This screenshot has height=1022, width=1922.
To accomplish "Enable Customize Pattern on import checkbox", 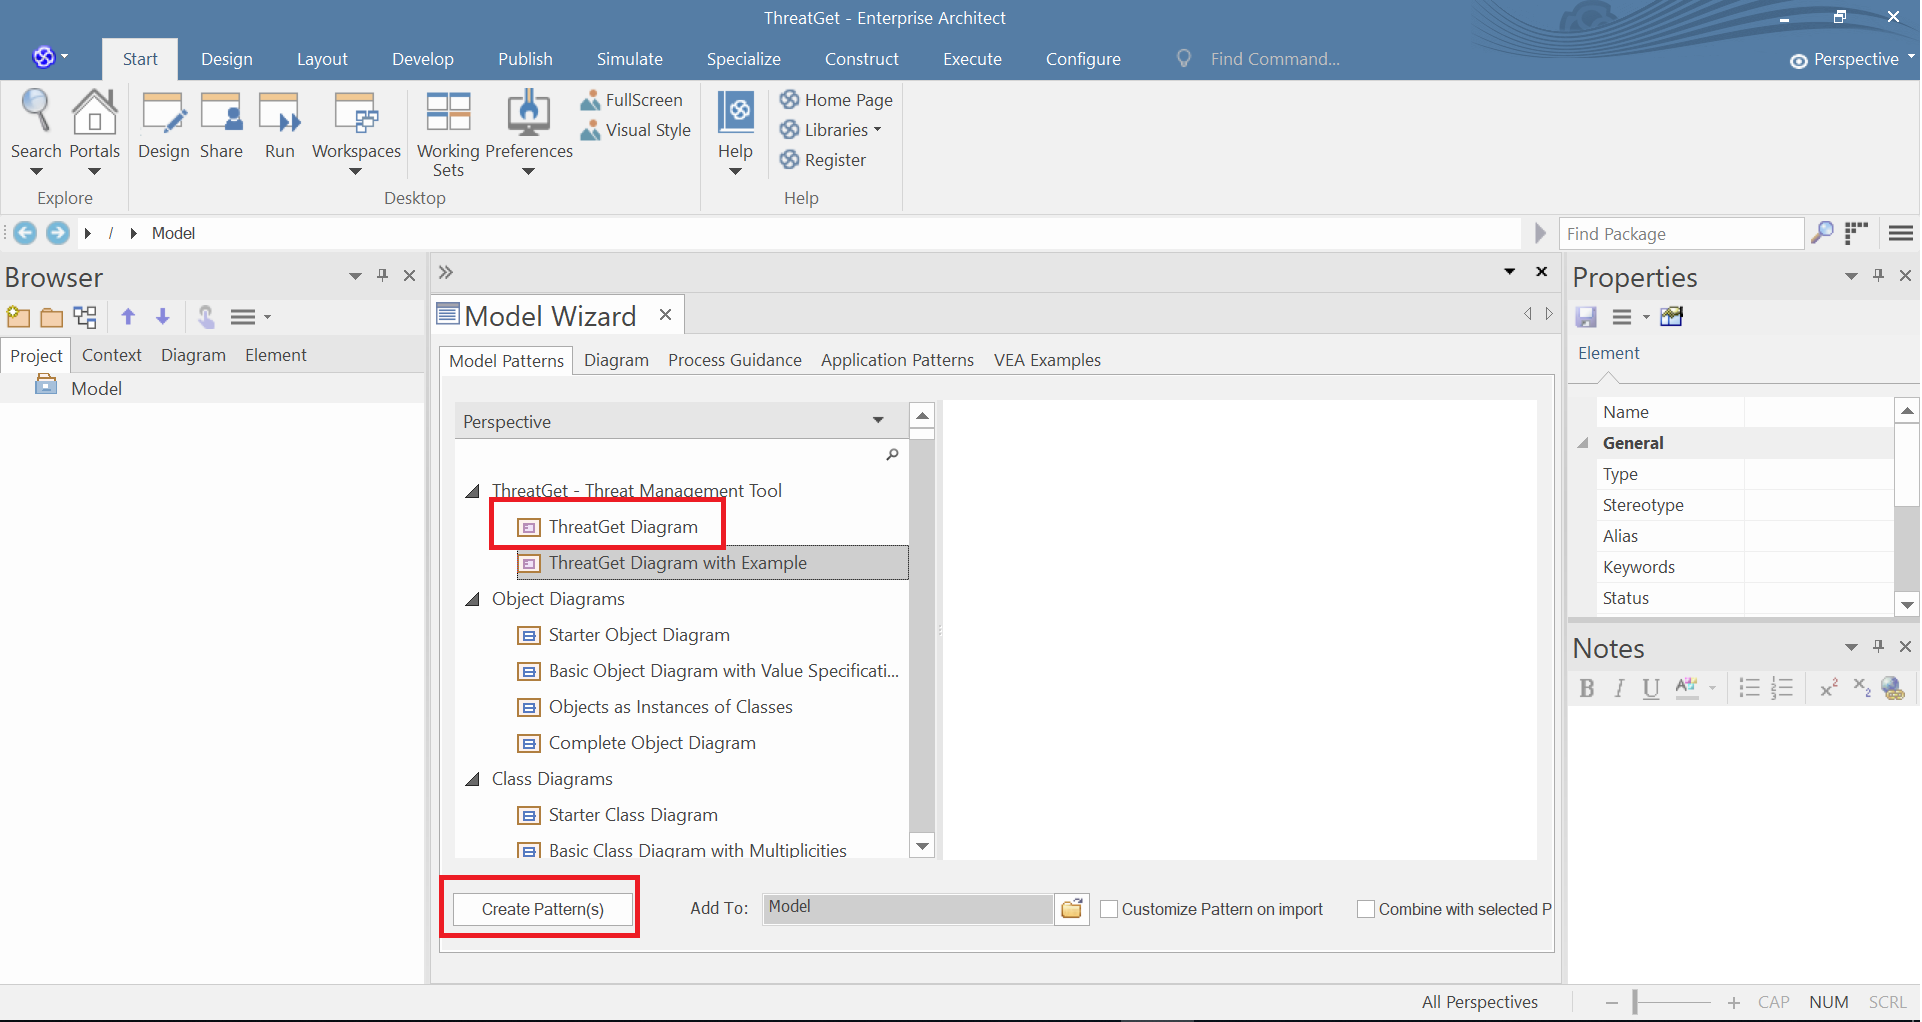I will tap(1109, 909).
